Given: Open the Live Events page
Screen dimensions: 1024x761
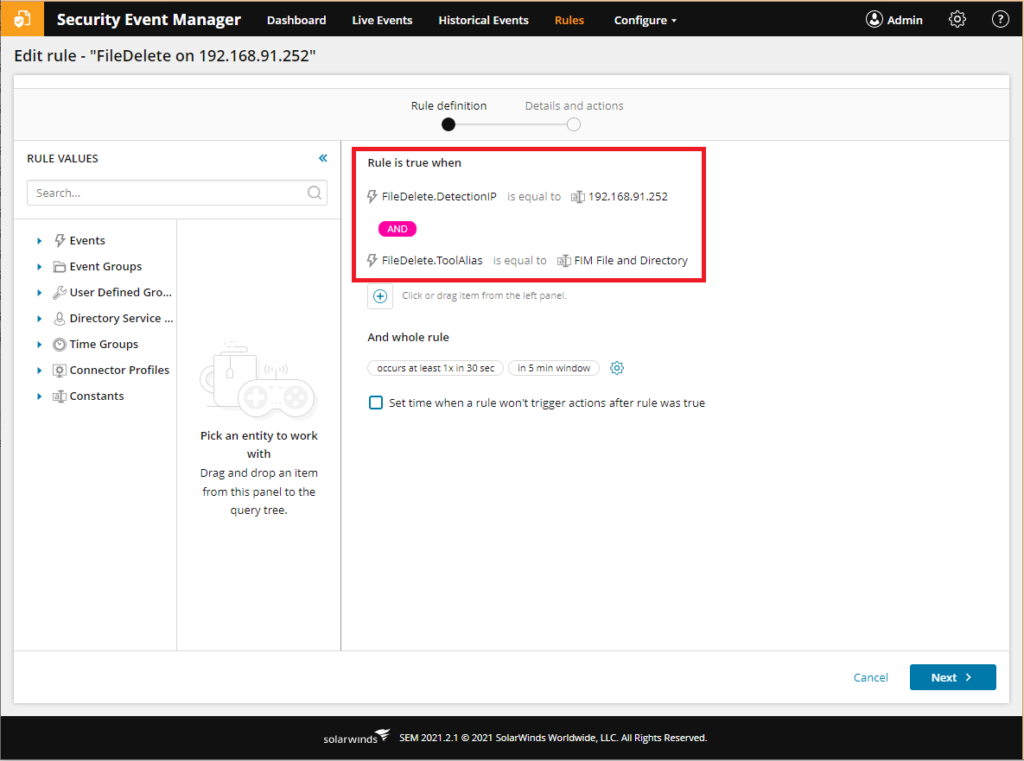Looking at the screenshot, I should click(x=382, y=20).
